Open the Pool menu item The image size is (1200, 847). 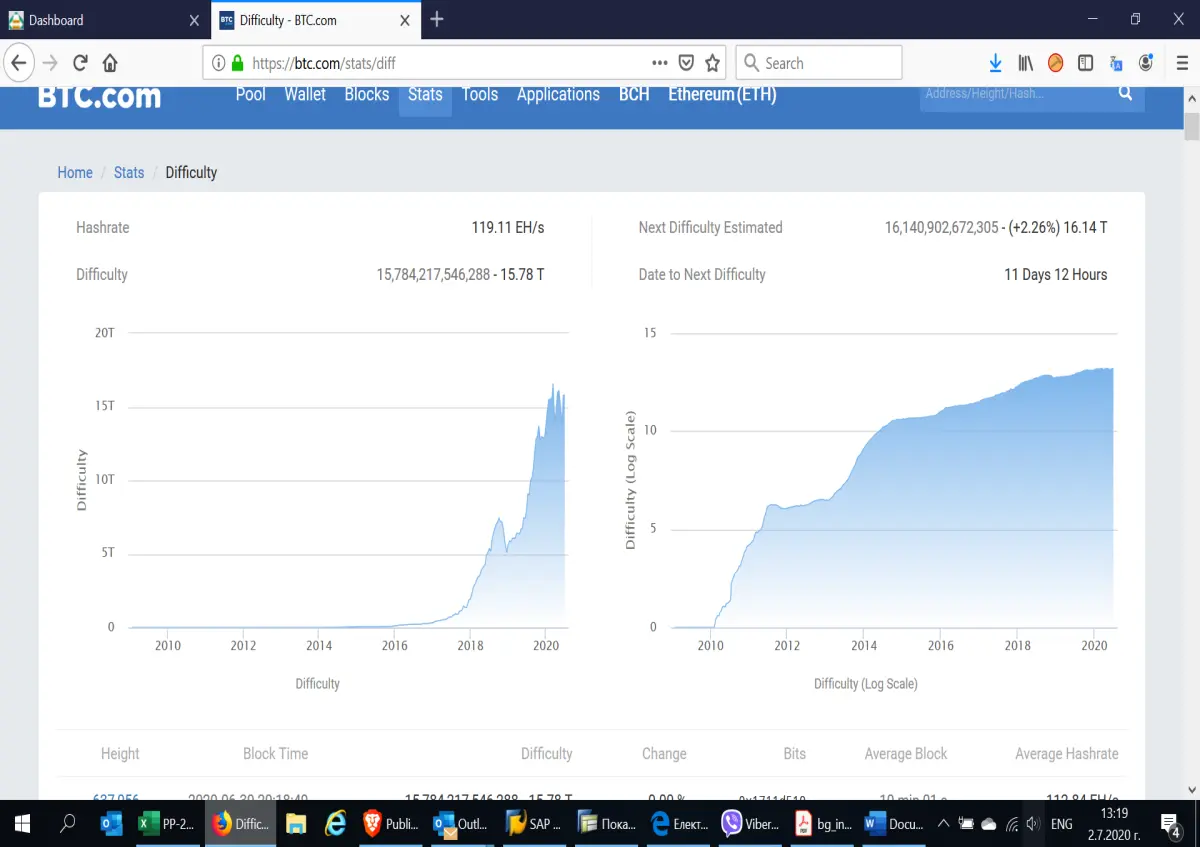coord(250,94)
